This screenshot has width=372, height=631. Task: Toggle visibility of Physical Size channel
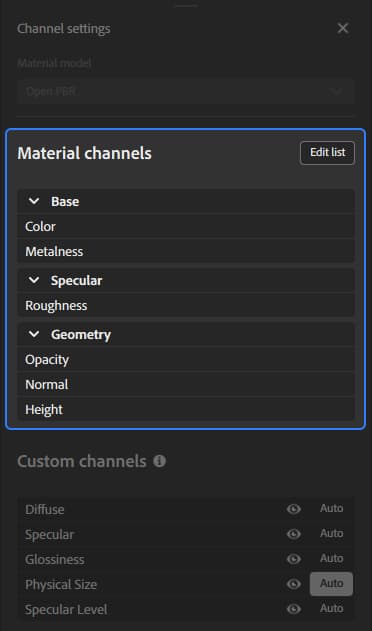coord(293,584)
